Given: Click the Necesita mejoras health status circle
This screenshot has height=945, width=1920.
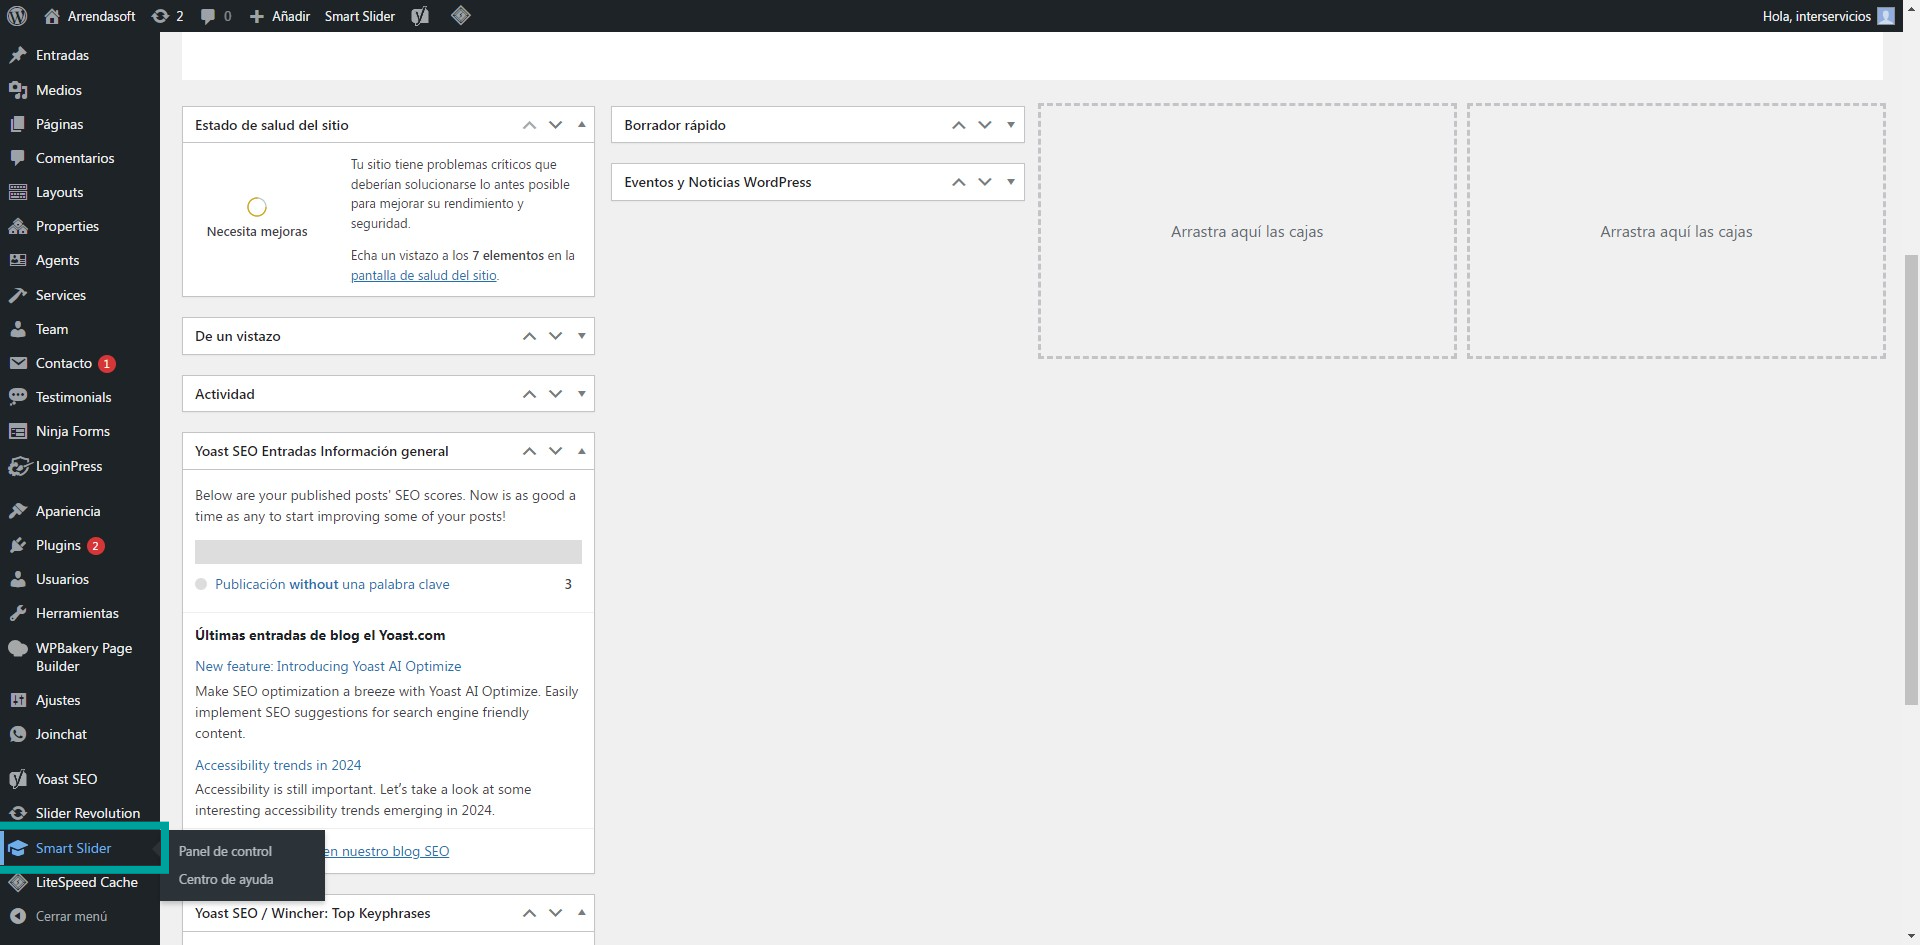Looking at the screenshot, I should point(257,207).
